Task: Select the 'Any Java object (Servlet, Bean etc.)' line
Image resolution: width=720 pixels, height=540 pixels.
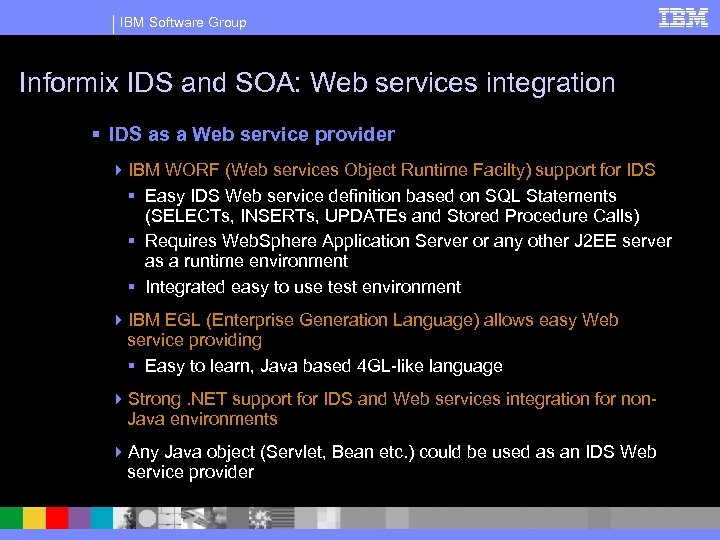Action: (x=392, y=462)
